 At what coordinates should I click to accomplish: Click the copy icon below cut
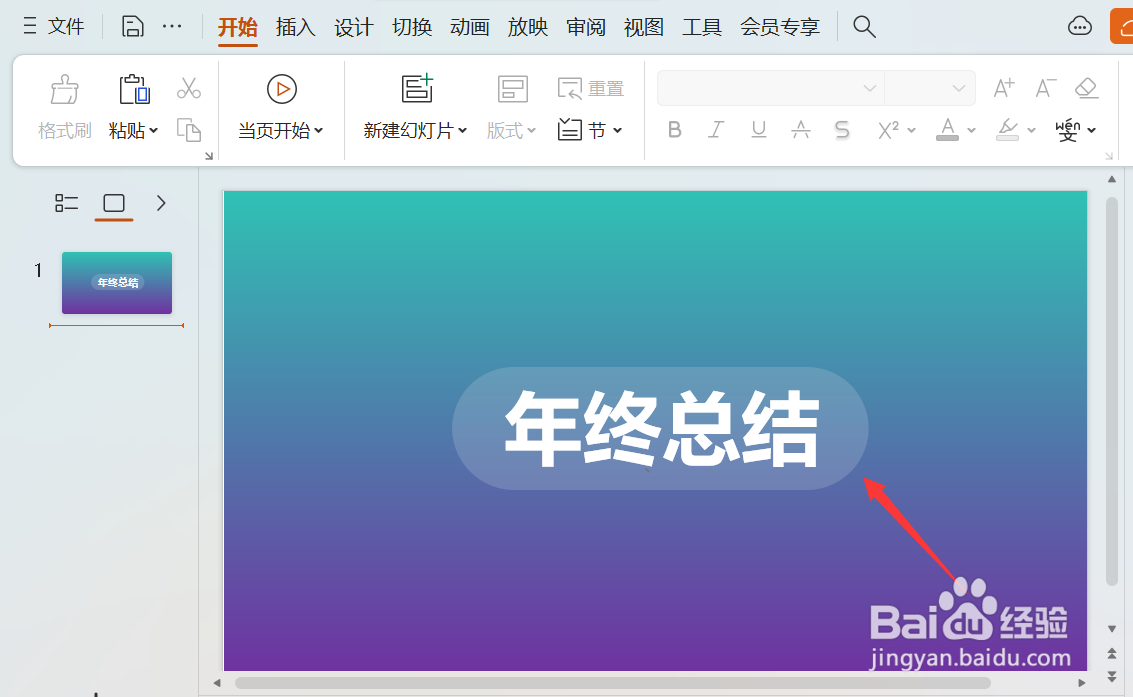[x=189, y=130]
